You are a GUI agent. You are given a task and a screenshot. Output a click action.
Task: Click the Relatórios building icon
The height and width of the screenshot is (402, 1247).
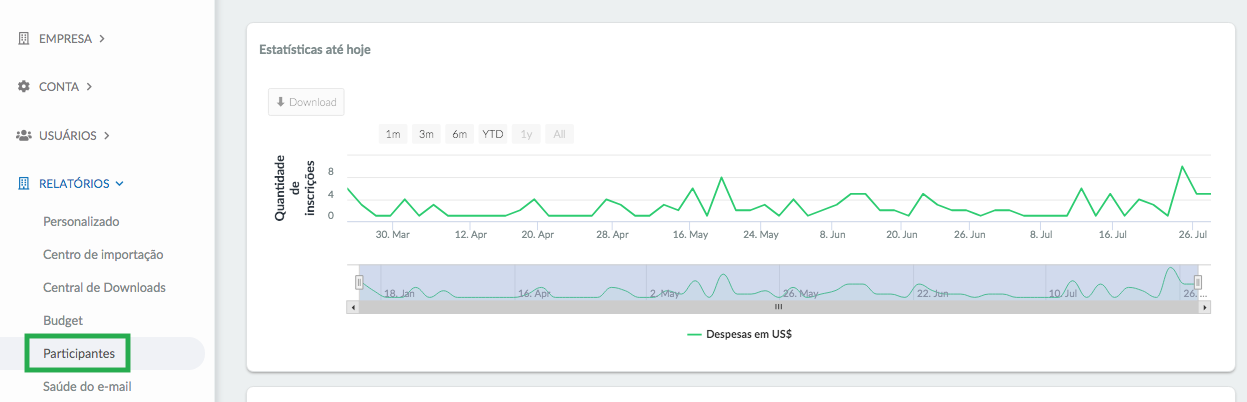pyautogui.click(x=24, y=184)
